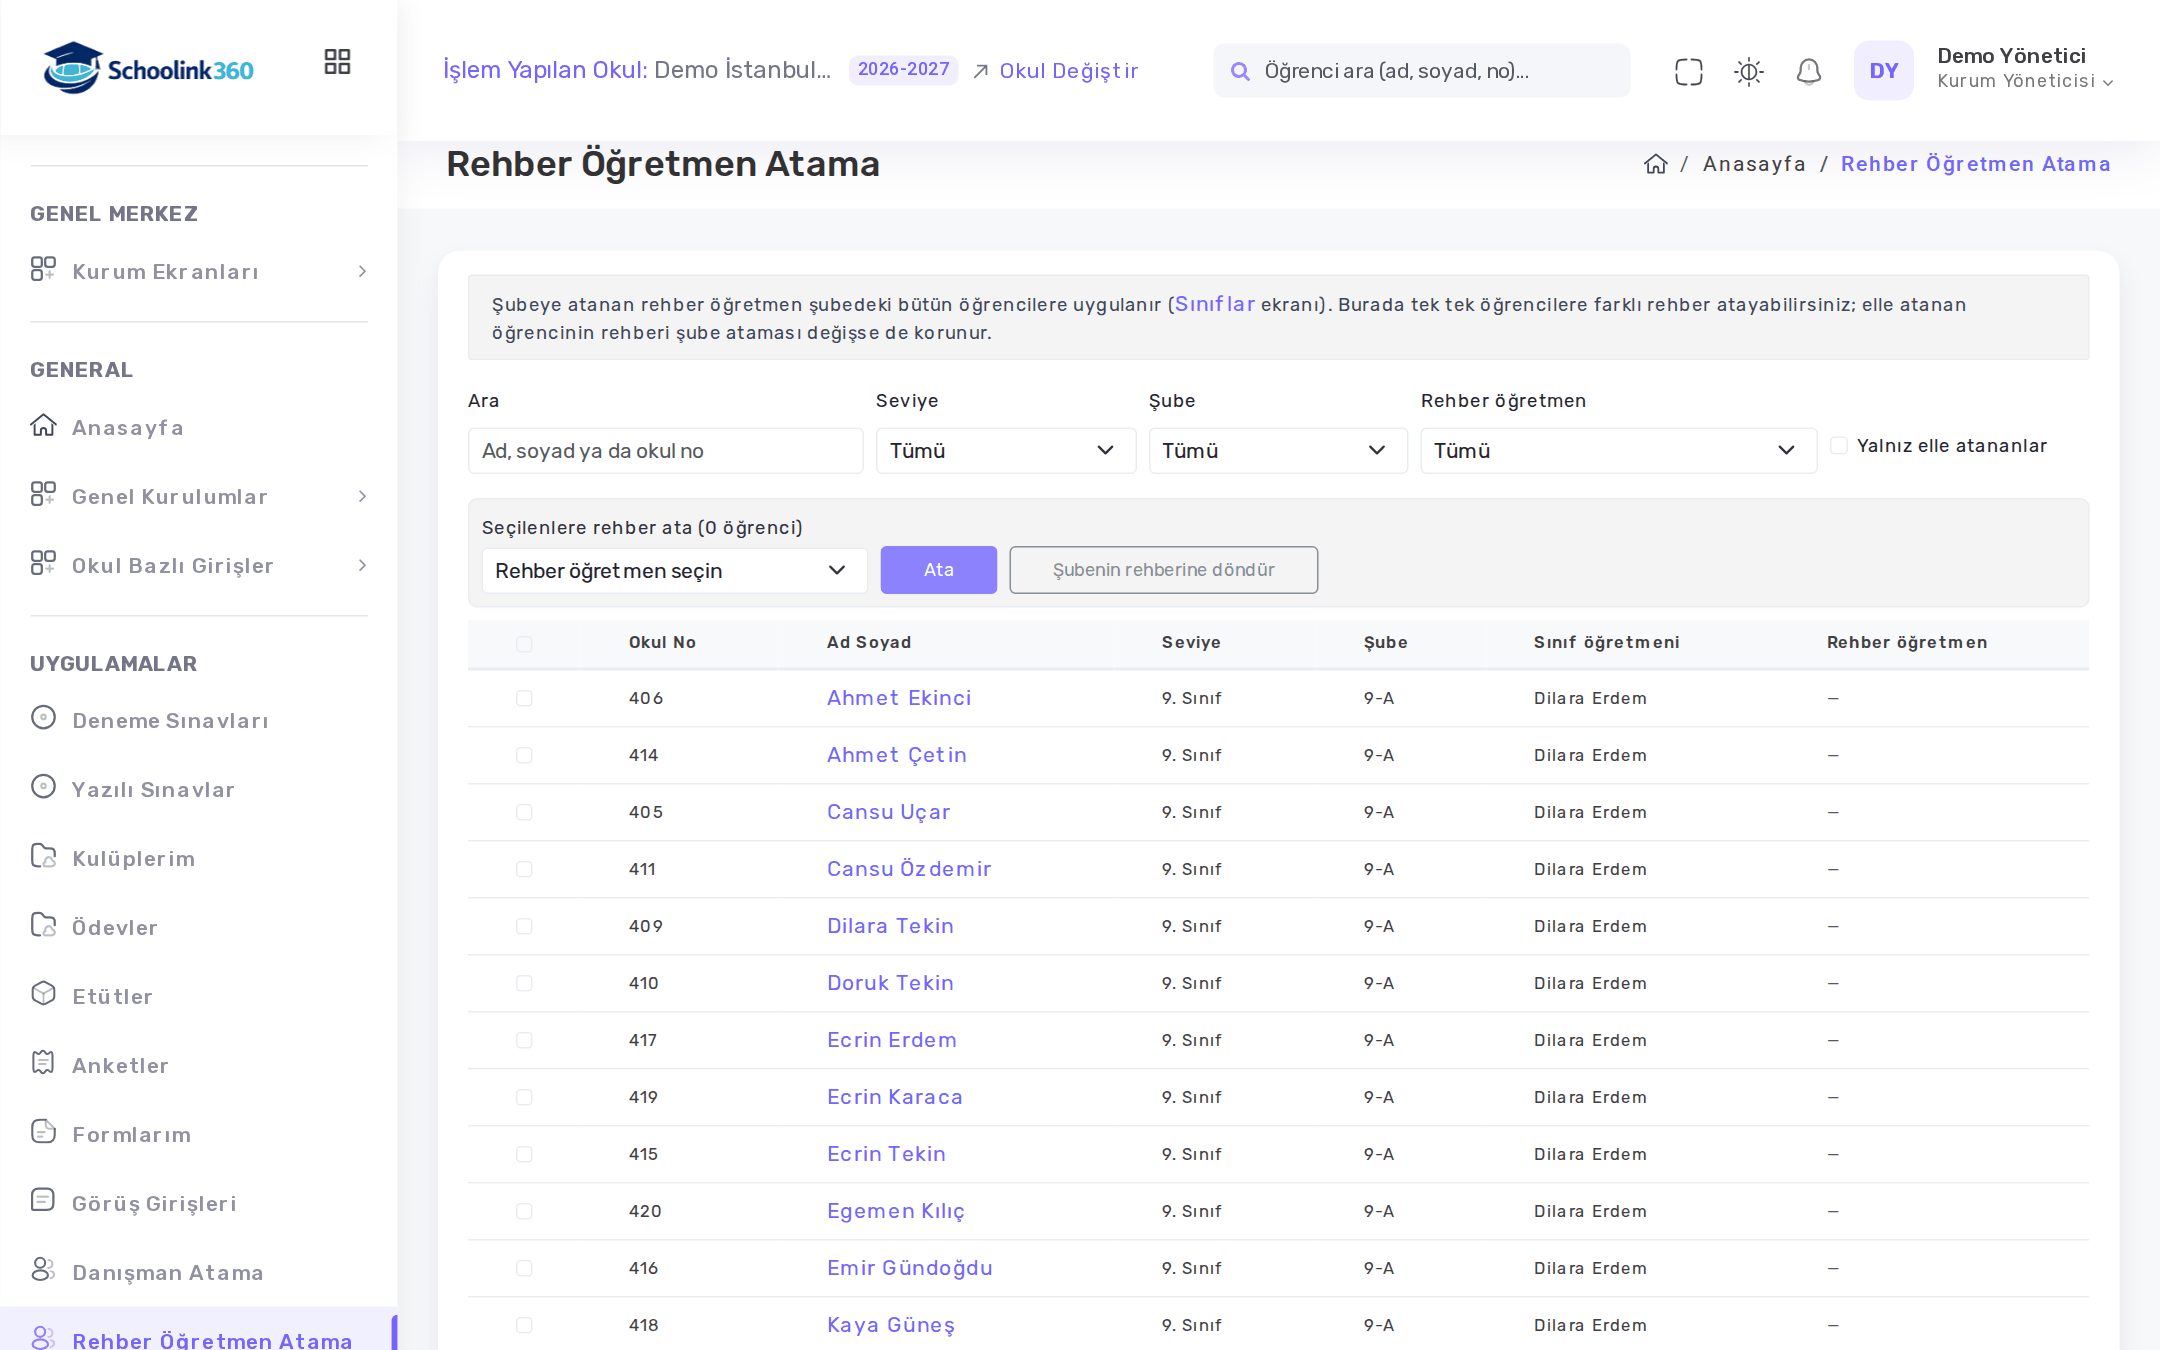The height and width of the screenshot is (1350, 2160).
Task: Click the Danışman Atama people icon
Action: click(43, 1270)
